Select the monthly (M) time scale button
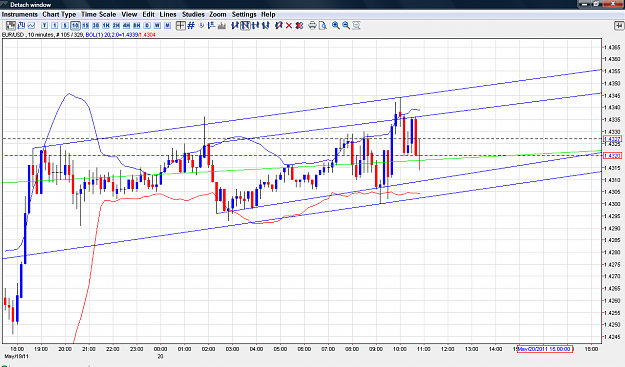This screenshot has height=367, width=625. click(167, 26)
